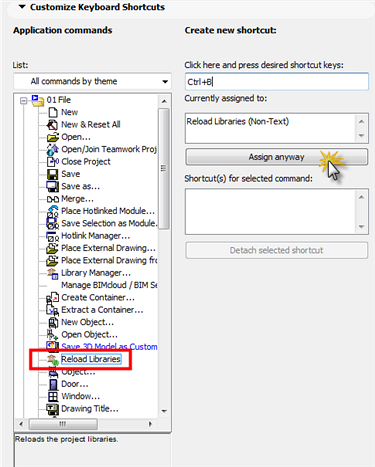Click the Open Object icon
This screenshot has height=467, width=375.
53,335
